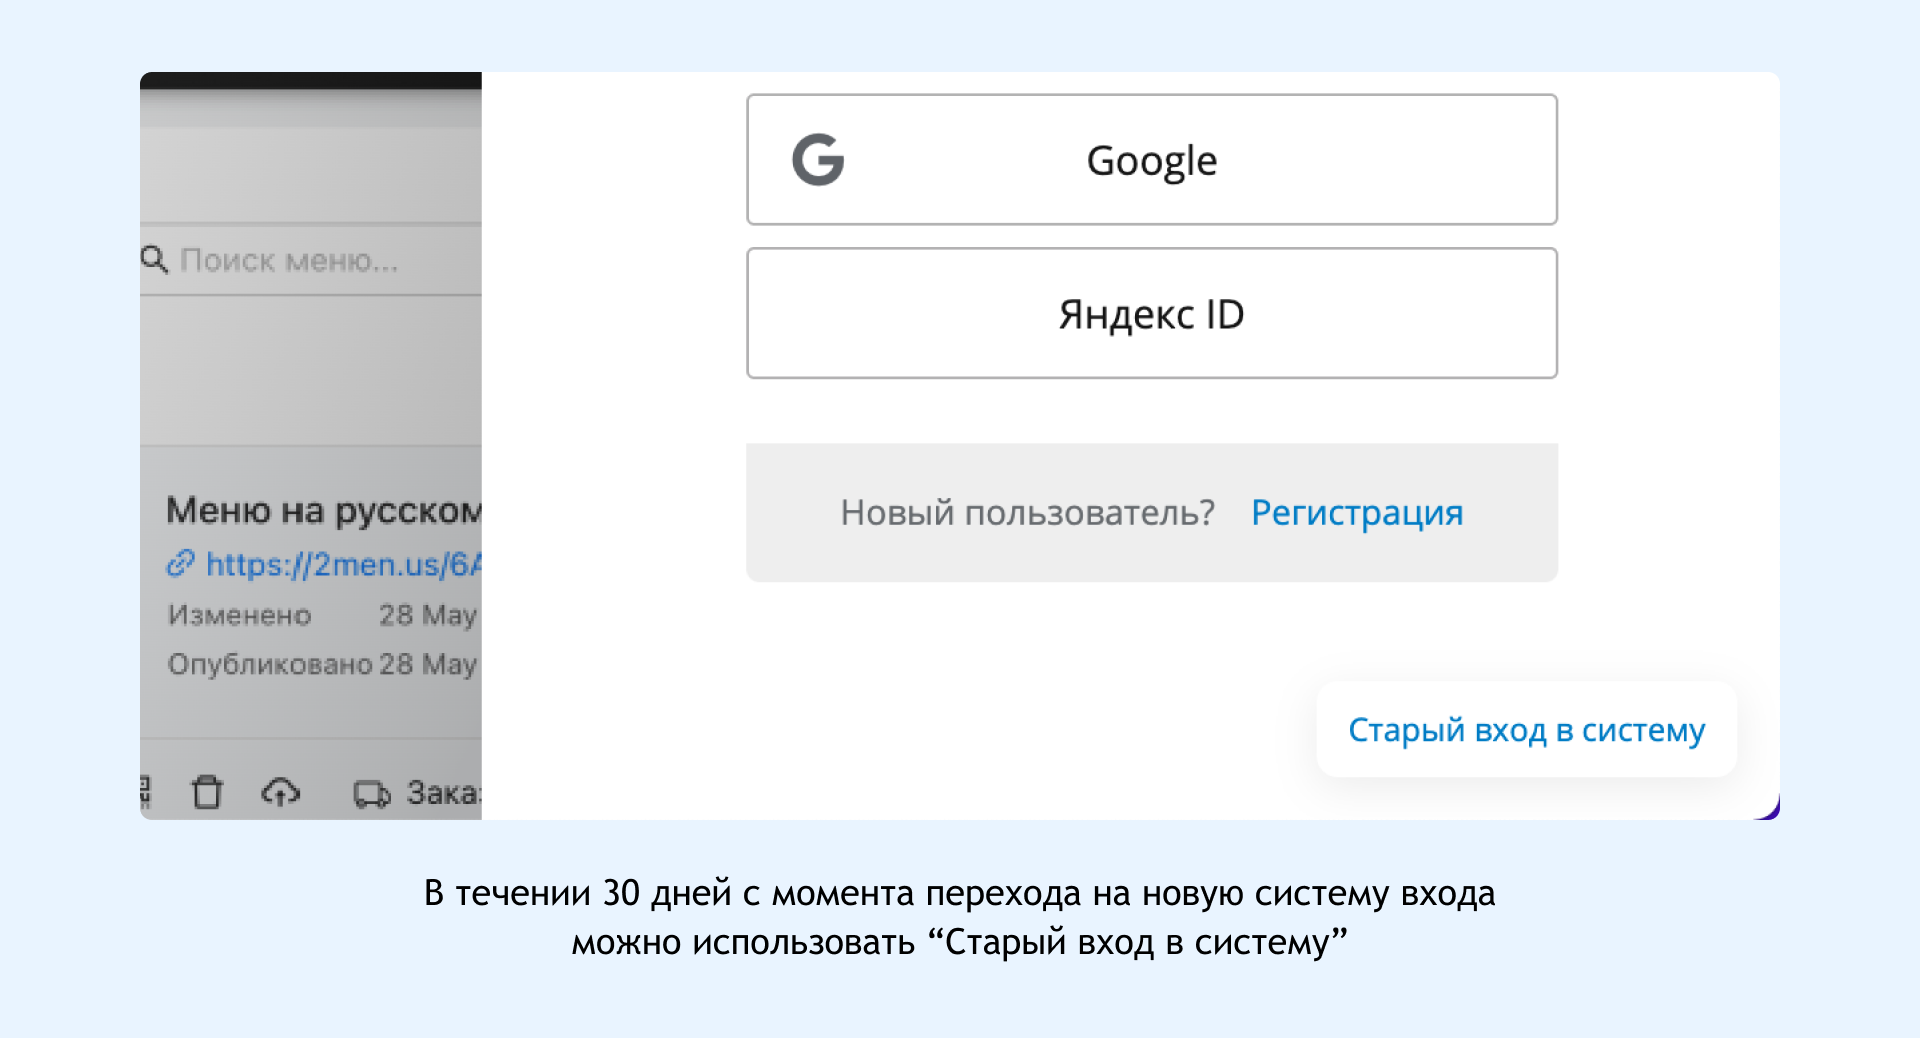The height and width of the screenshot is (1038, 1920).
Task: Click the Изменено 28 May date row
Action: pyautogui.click(x=321, y=615)
